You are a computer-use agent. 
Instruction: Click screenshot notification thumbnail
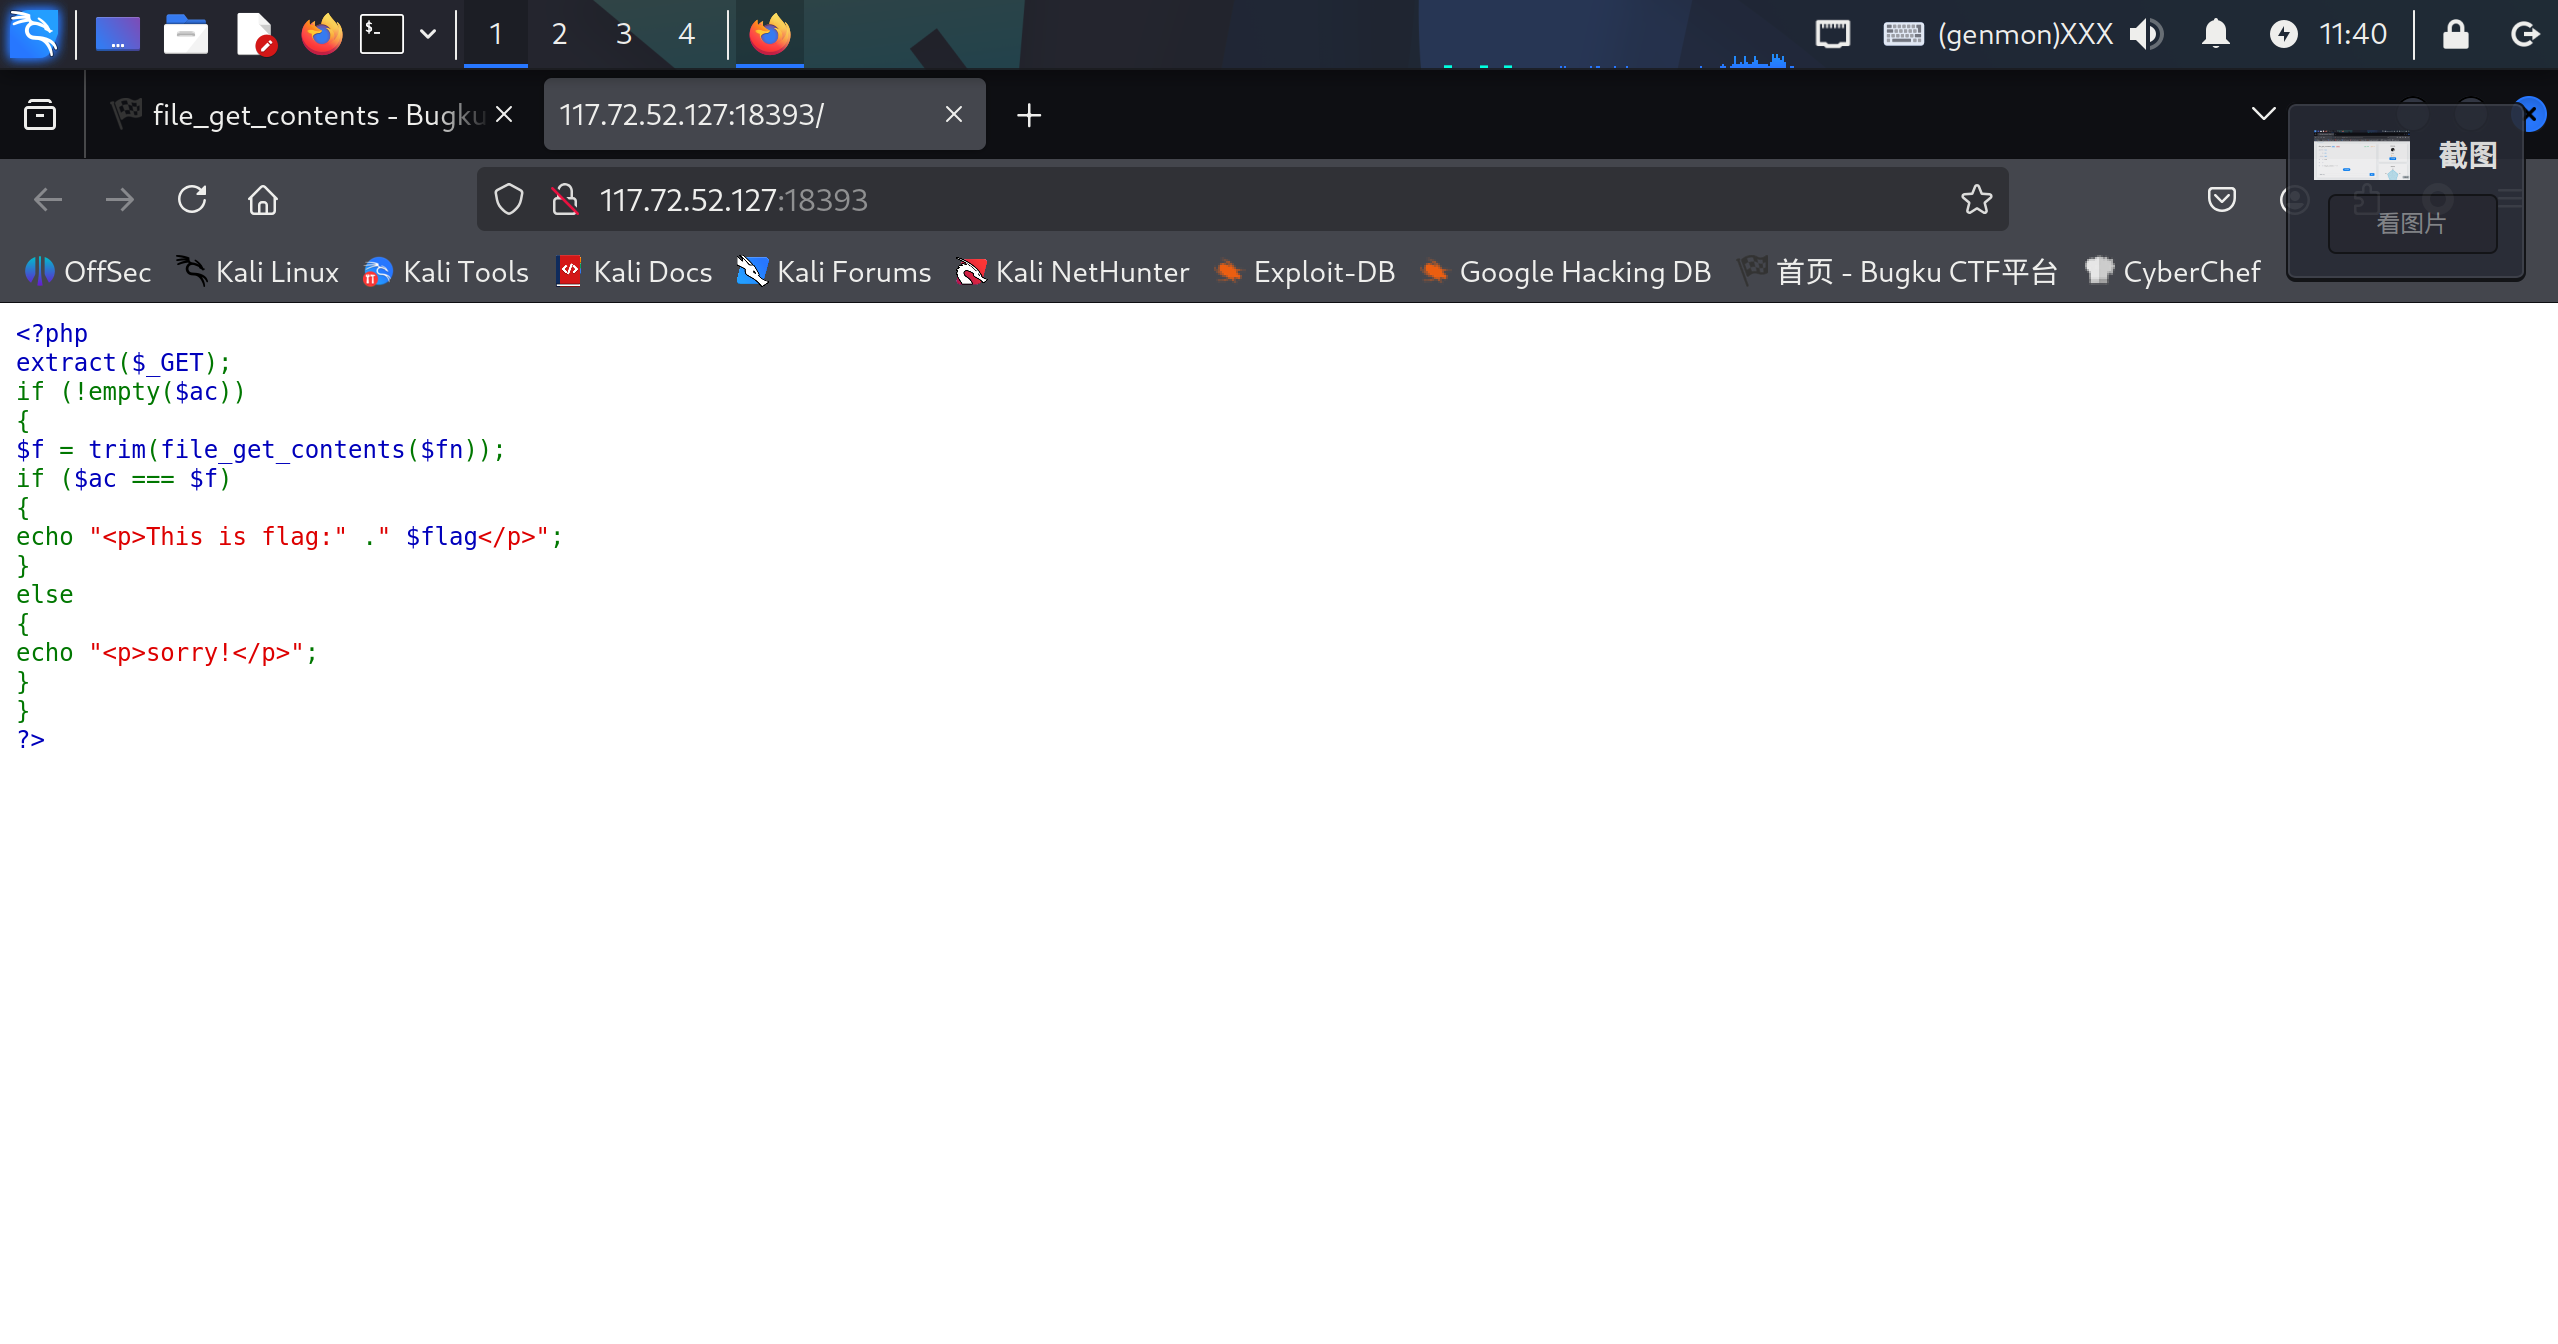(x=2361, y=157)
